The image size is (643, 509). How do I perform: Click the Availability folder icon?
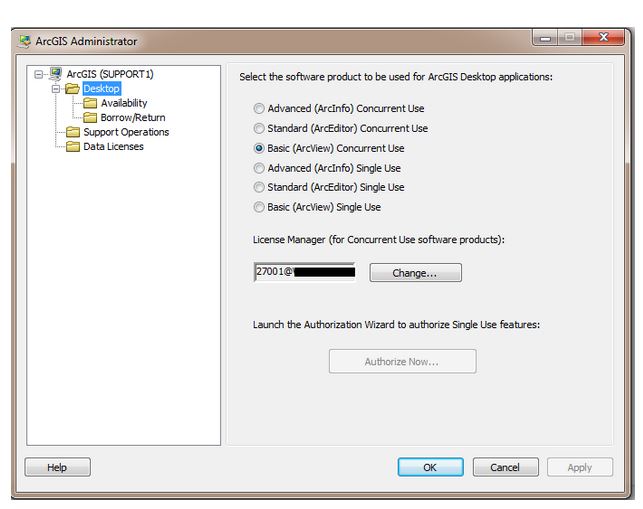[90, 103]
